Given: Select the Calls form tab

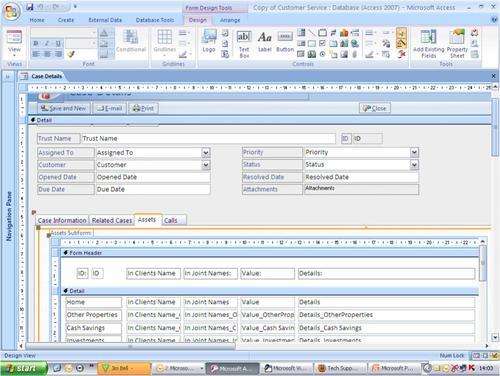Looking at the screenshot, I should pos(174,220).
